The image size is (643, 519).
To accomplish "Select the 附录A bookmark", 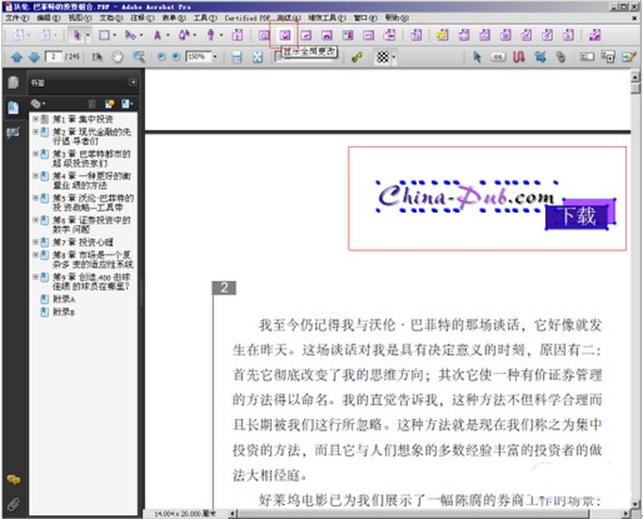I will click(64, 299).
